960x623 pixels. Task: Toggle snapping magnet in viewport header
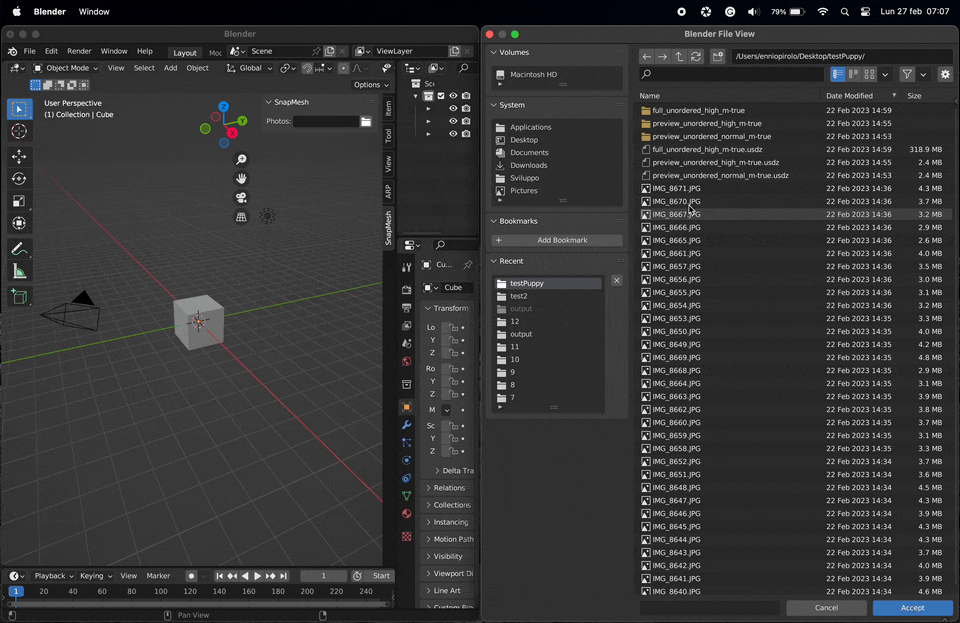[x=307, y=69]
